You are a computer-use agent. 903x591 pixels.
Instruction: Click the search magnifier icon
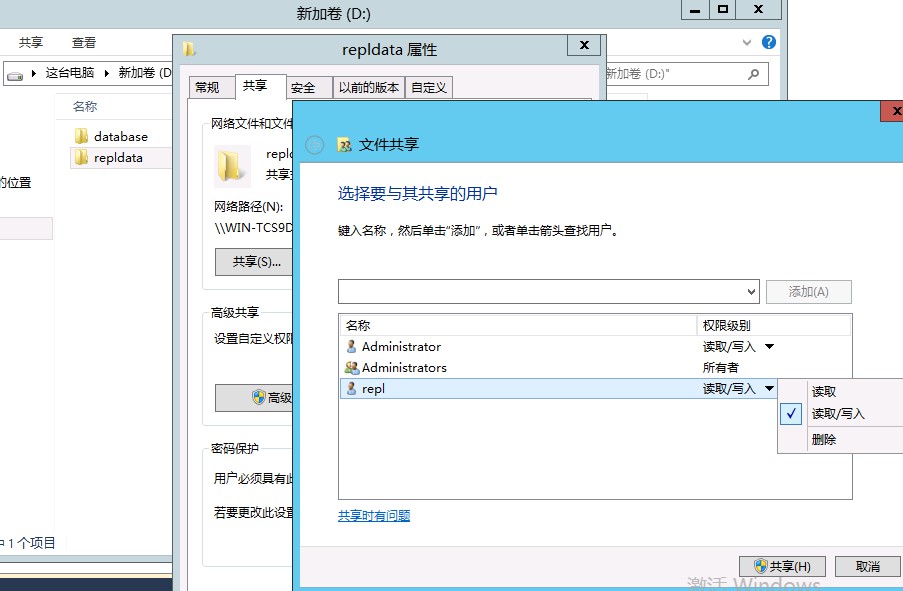[x=753, y=74]
